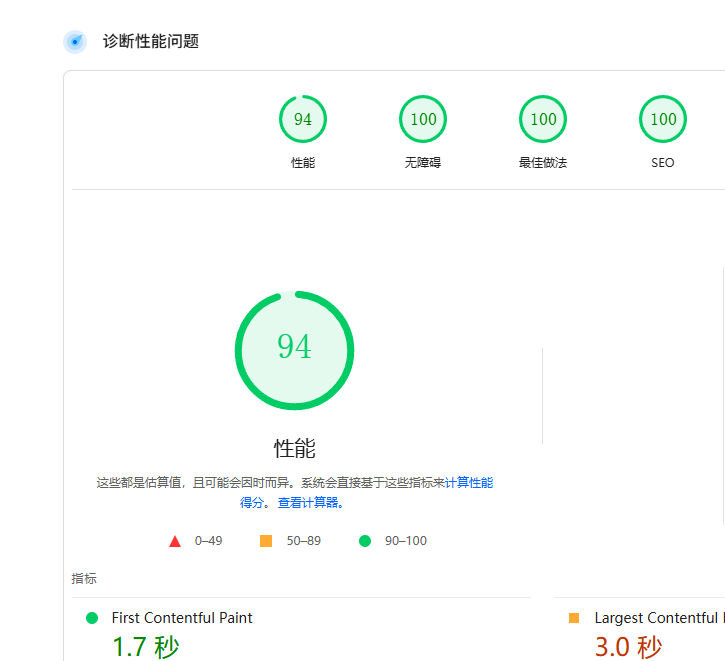Viewport: 725px width, 661px height.
Task: Click the red triangle 0–49 legend icon
Action: (x=175, y=541)
